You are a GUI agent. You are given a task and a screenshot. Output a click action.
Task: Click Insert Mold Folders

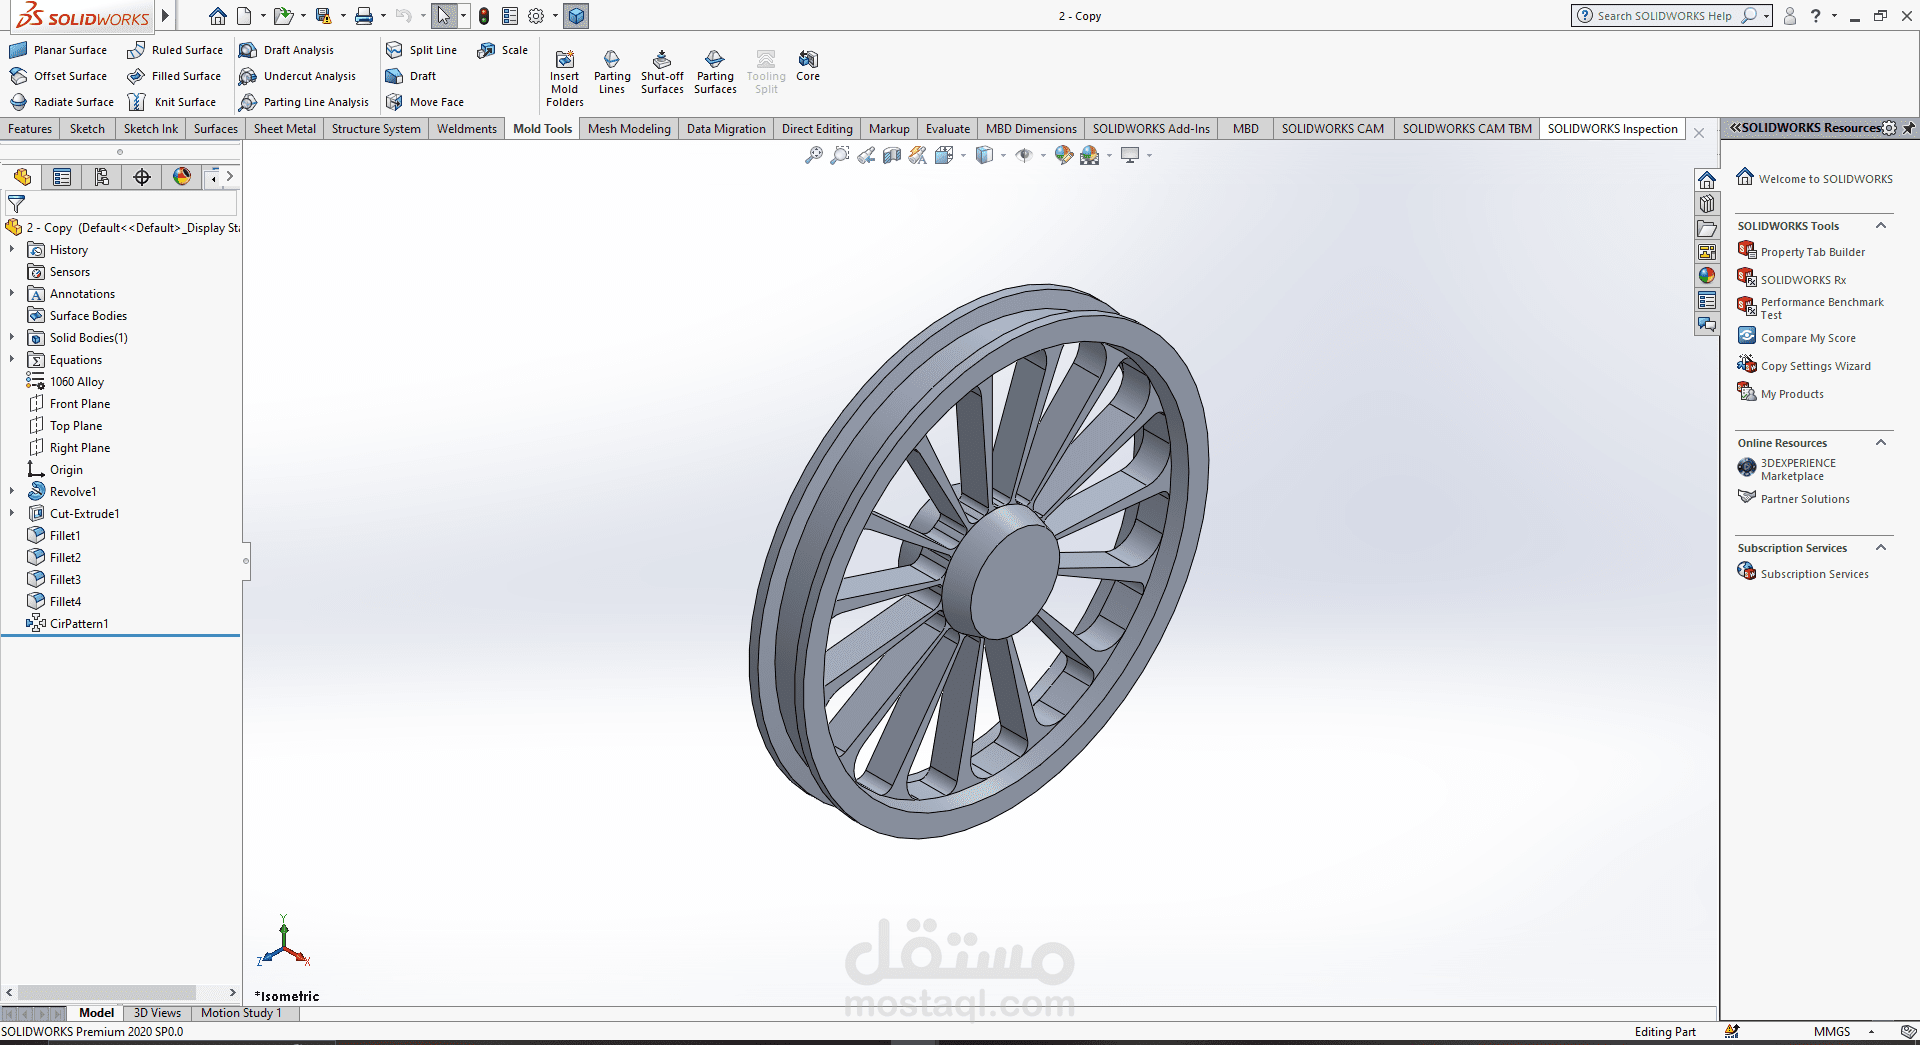565,78
